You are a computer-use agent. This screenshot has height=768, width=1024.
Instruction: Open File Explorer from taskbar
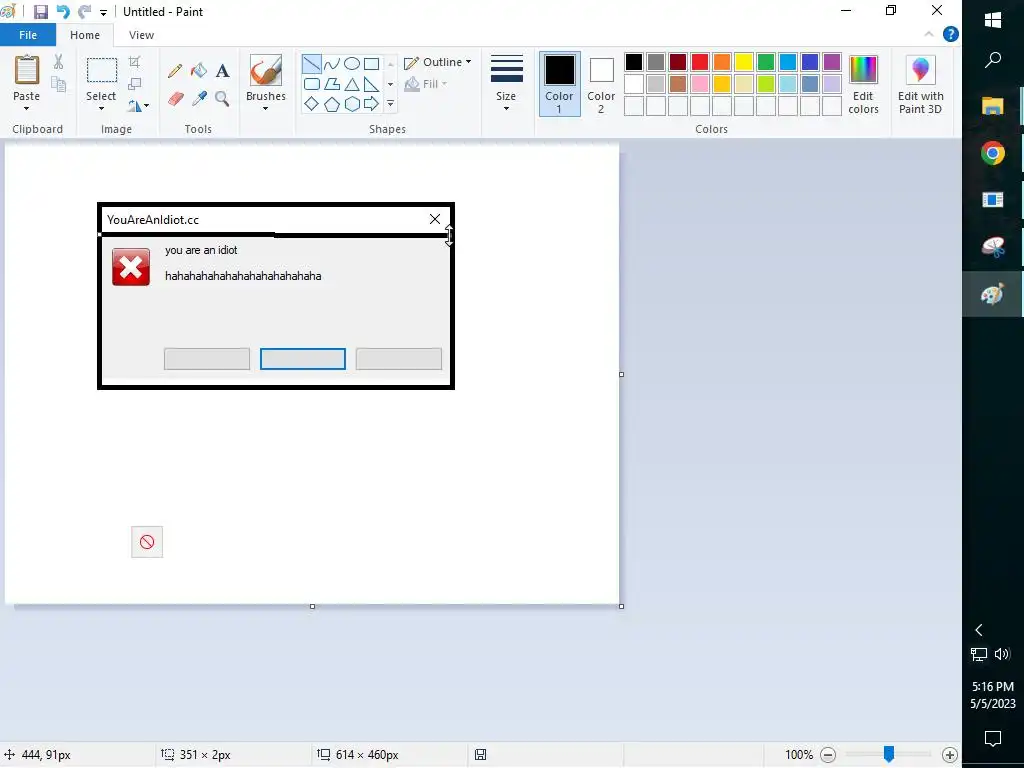(993, 106)
